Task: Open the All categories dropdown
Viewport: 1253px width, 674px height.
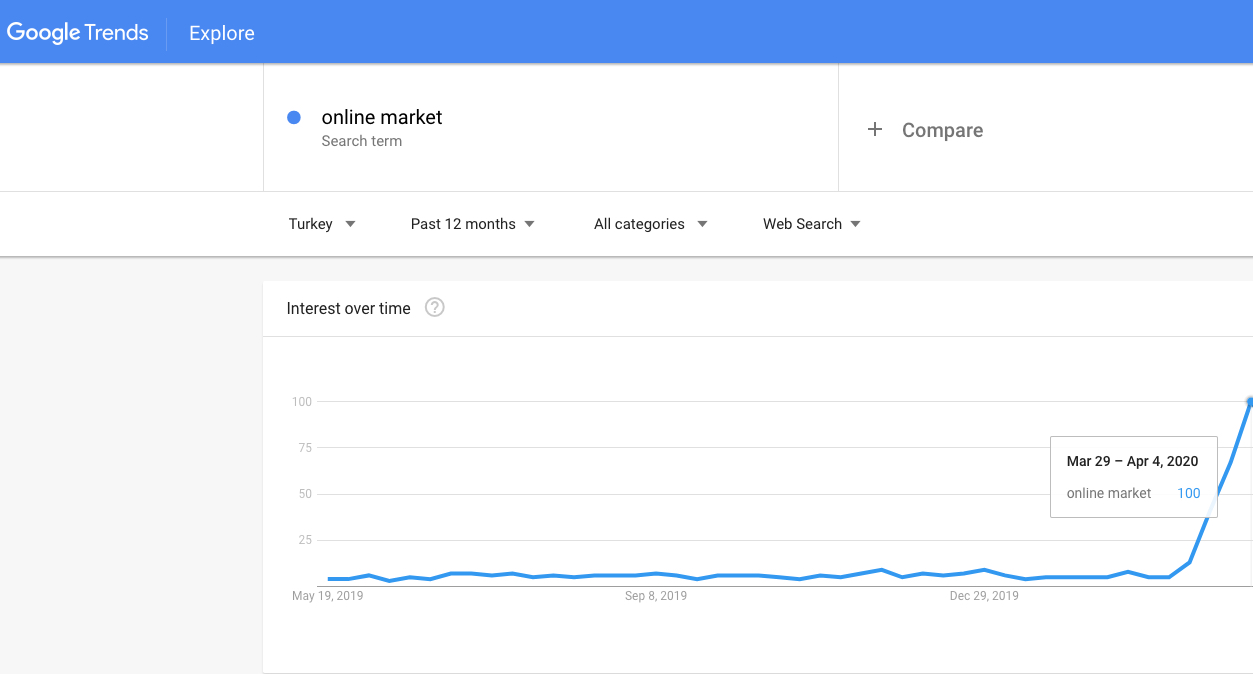Action: pos(650,224)
